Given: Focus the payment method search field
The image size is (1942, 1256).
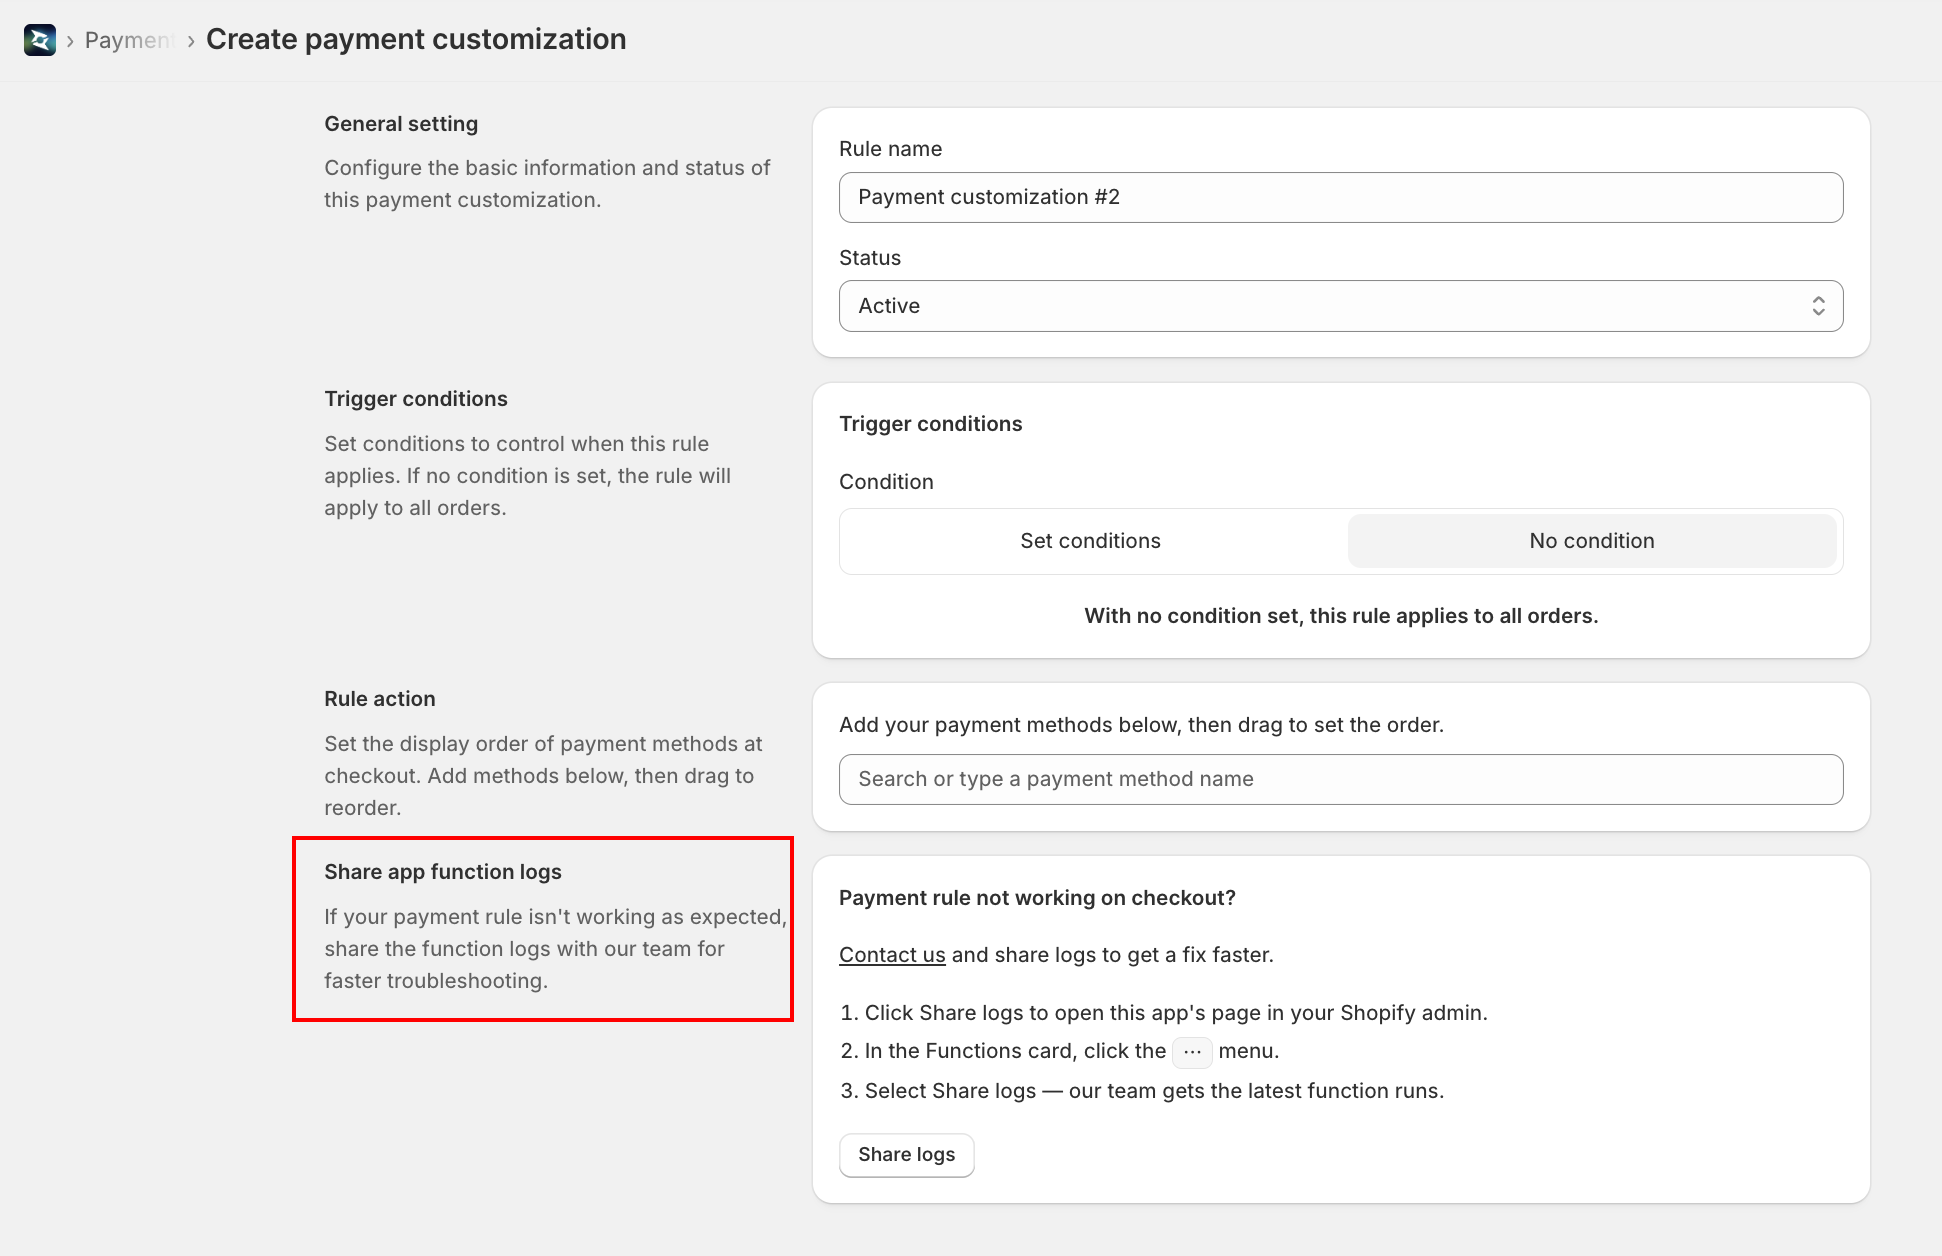Looking at the screenshot, I should point(1341,779).
